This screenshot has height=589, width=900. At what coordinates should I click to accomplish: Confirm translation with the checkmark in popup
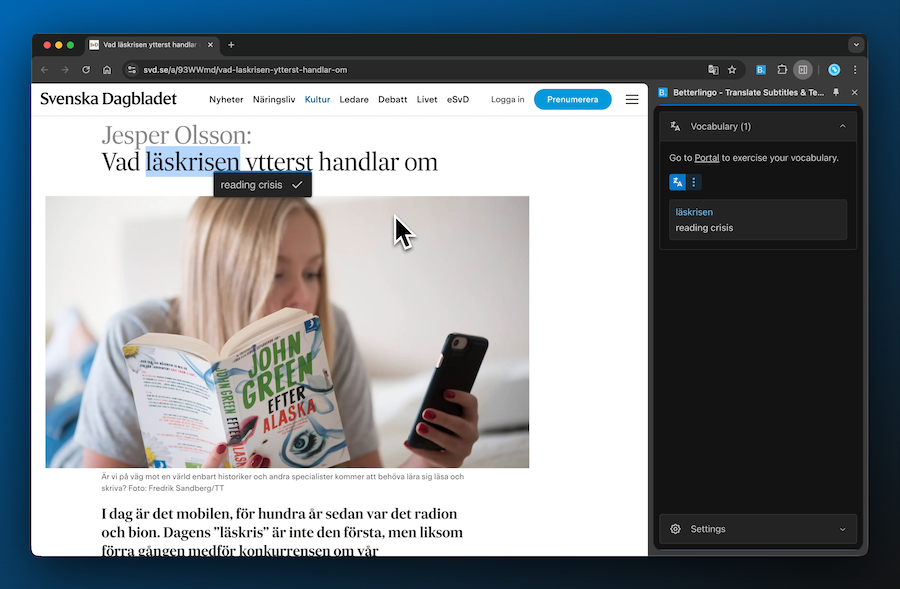[x=297, y=185]
